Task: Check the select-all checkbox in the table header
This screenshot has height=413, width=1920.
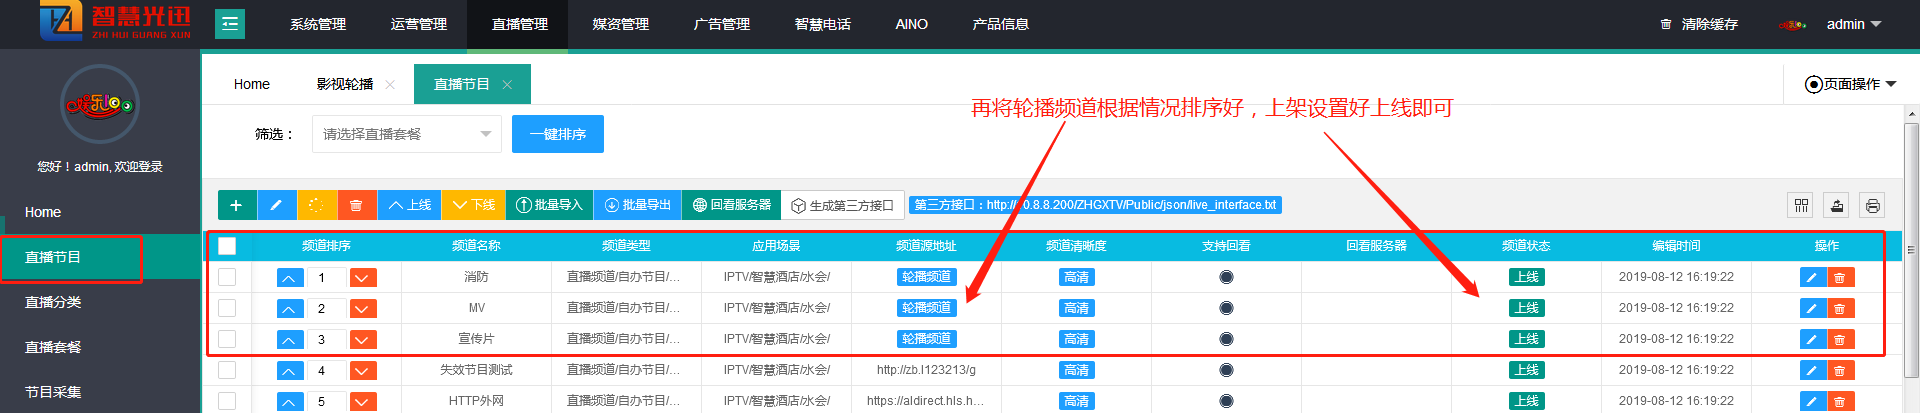Action: click(x=227, y=246)
